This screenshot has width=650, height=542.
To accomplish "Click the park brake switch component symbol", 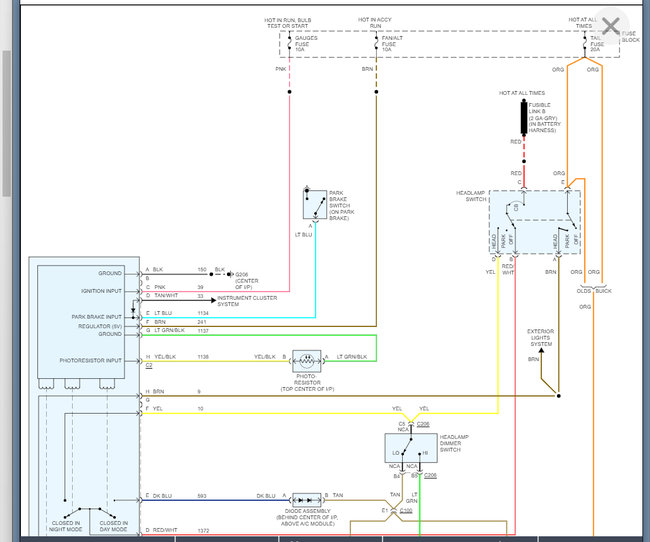I will tap(315, 204).
